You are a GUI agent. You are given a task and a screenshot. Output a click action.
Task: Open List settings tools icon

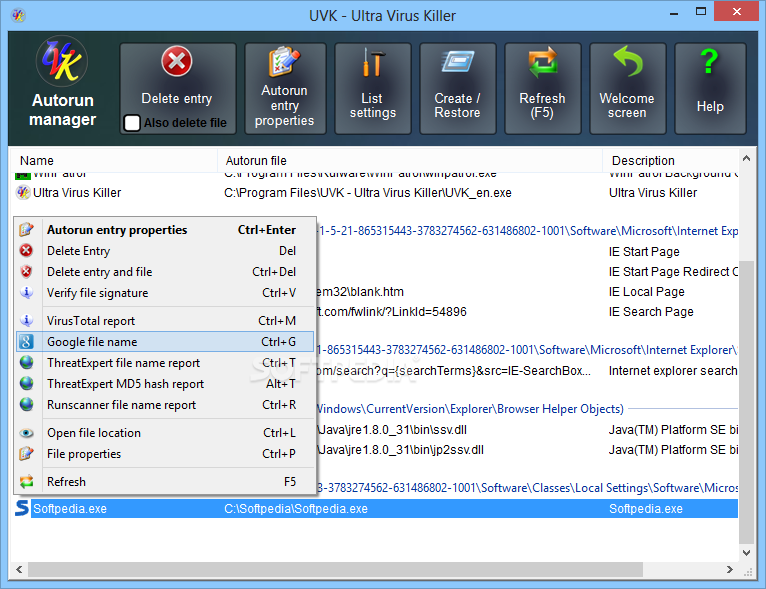pyautogui.click(x=372, y=63)
